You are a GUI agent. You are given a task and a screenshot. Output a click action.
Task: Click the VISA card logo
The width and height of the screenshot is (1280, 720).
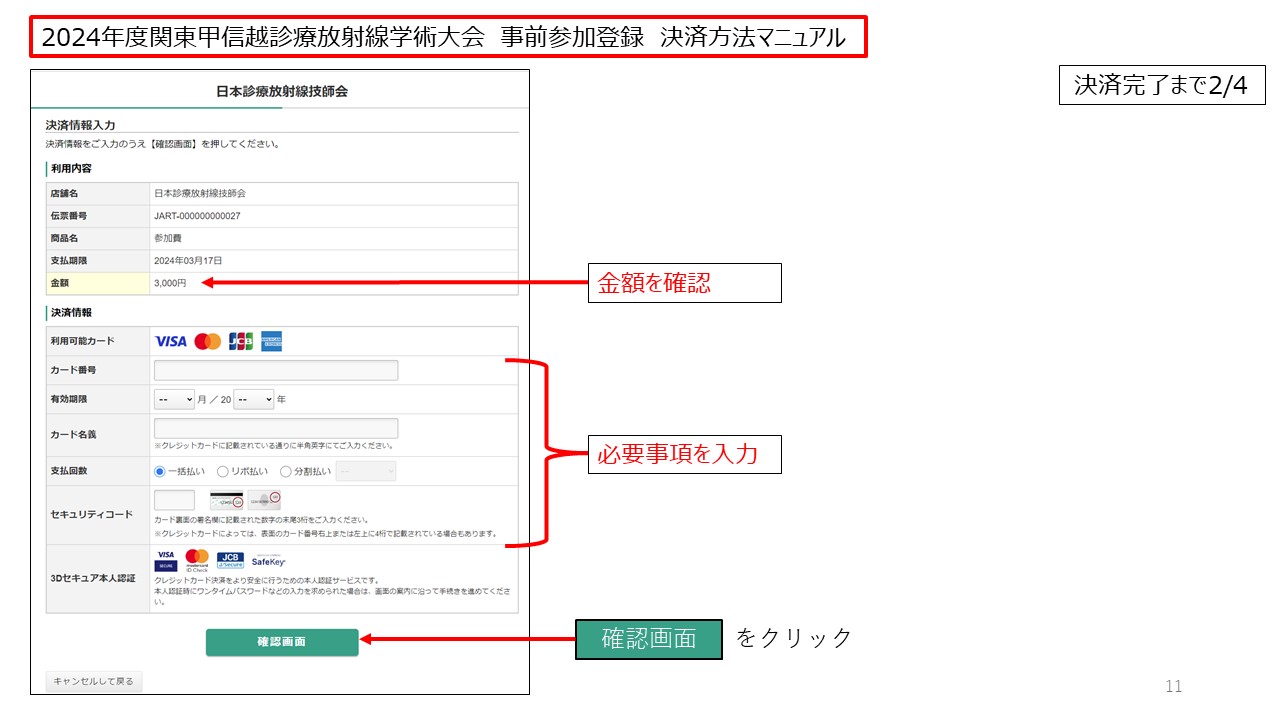click(170, 342)
